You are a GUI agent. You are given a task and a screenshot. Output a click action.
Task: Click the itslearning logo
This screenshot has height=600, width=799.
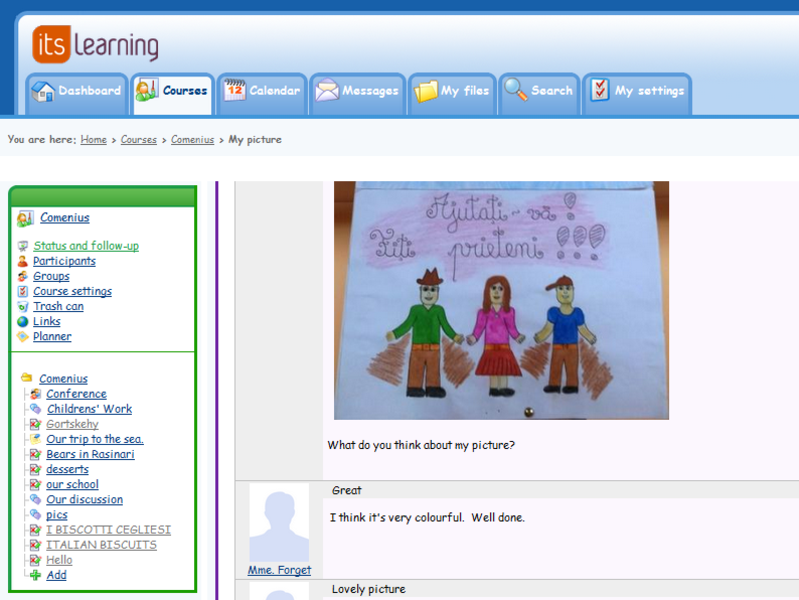95,44
